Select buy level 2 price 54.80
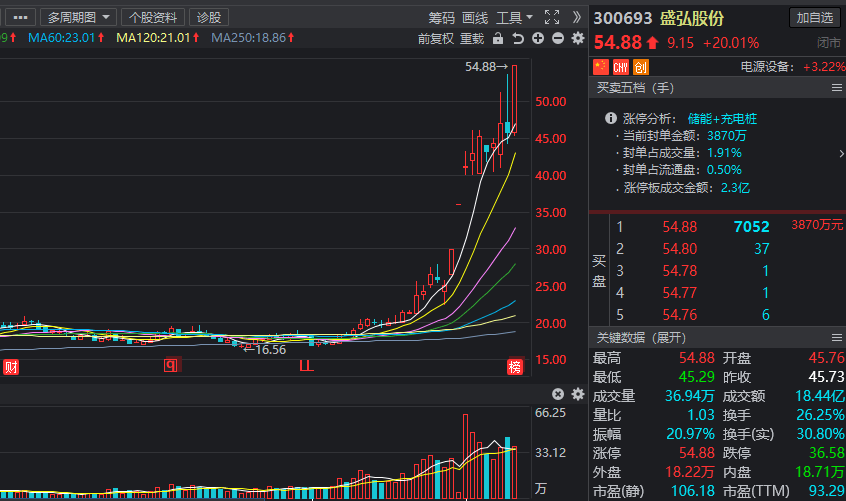The width and height of the screenshot is (846, 501). tap(680, 249)
